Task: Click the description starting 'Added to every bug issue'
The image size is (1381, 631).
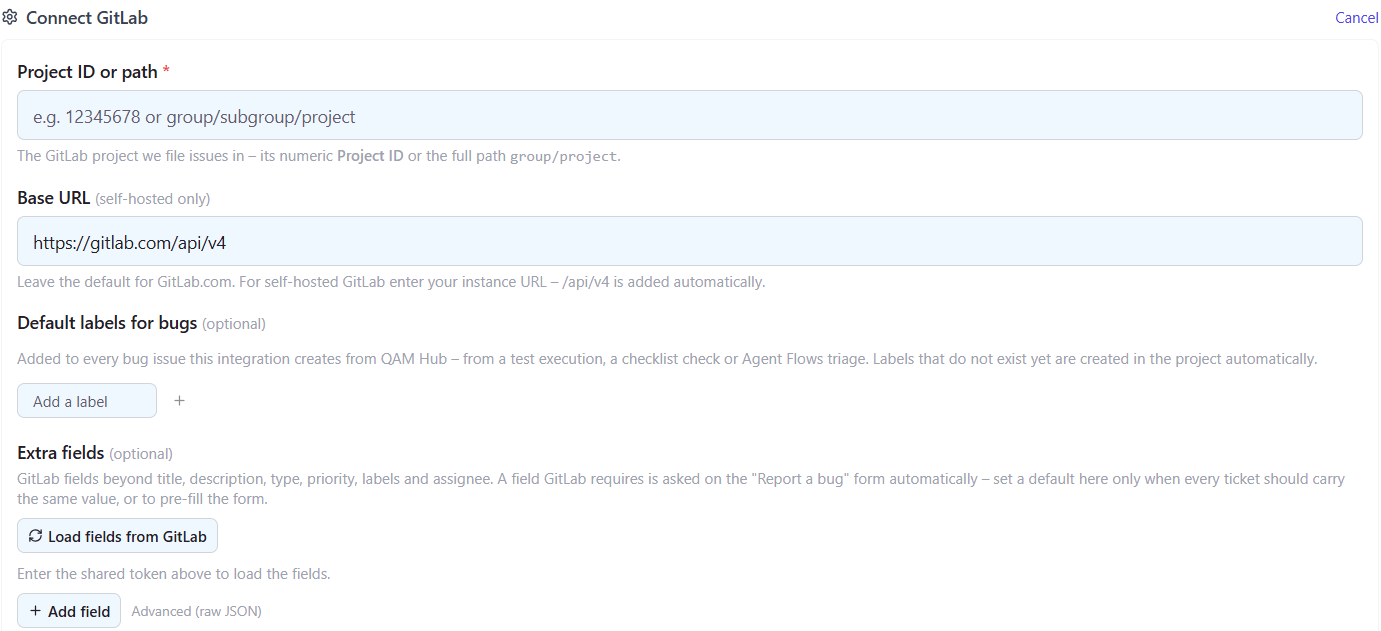Action: [667, 358]
